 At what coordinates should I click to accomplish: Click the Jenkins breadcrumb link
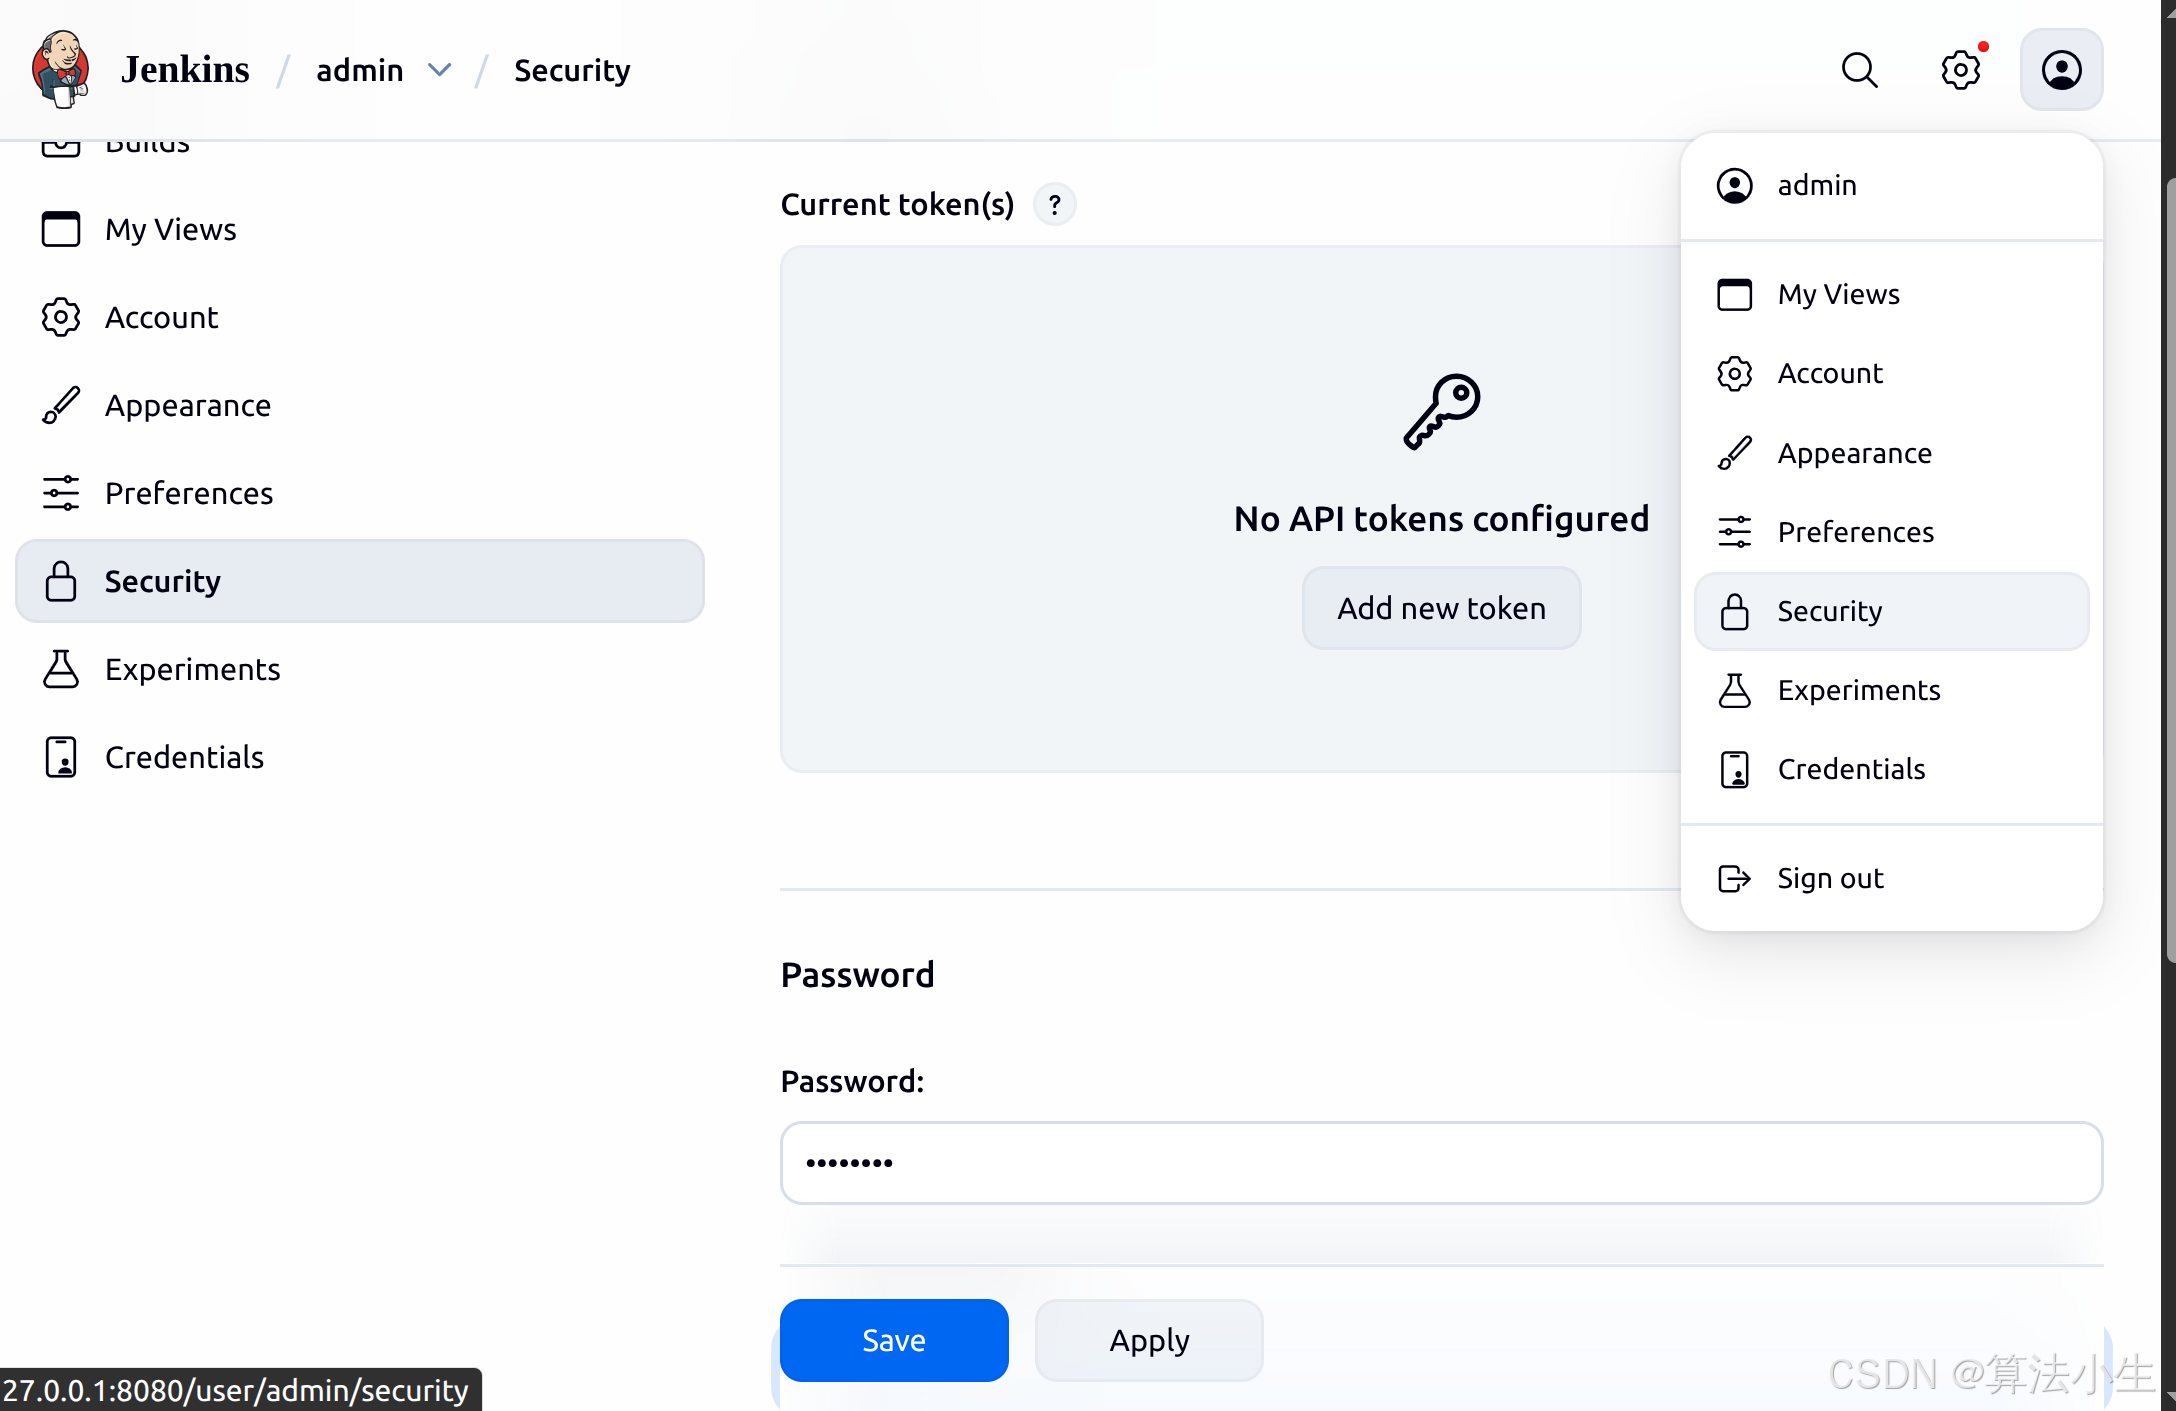click(185, 70)
